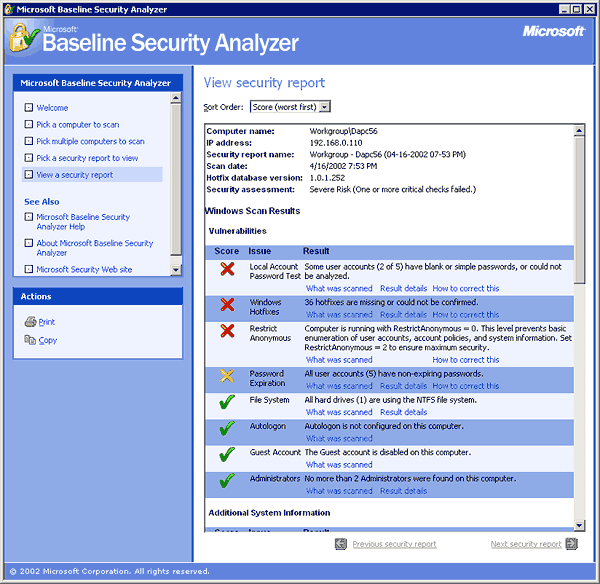
Task: Click bullet icon beside View a security report
Action: coord(29,175)
